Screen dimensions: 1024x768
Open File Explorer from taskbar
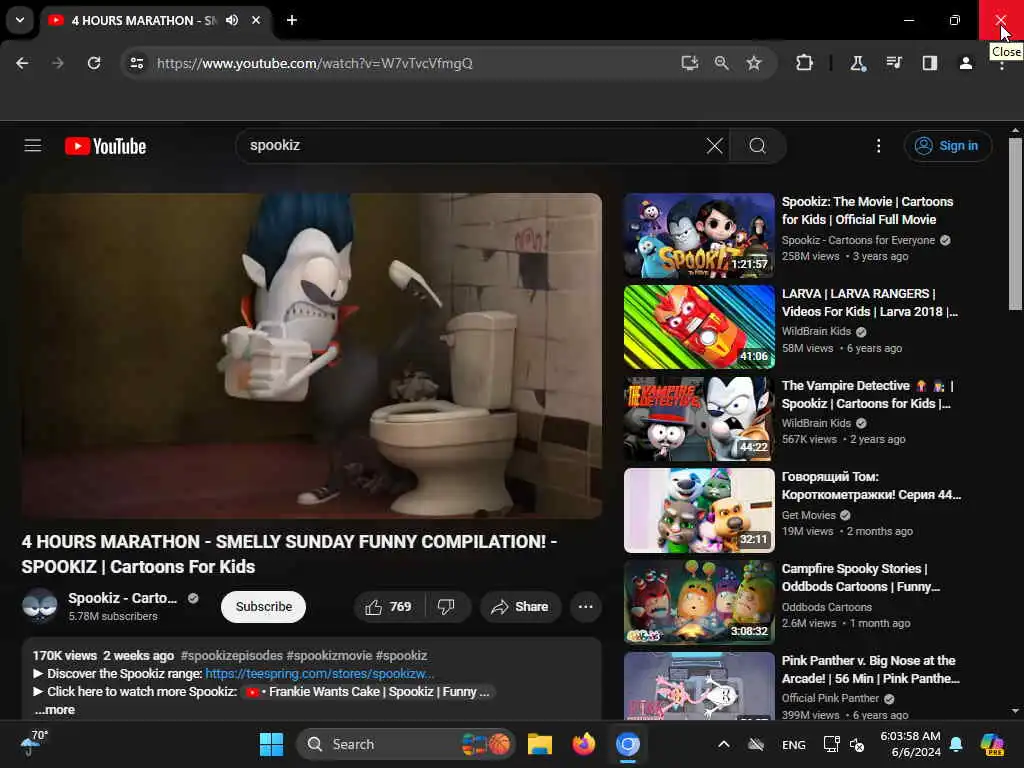[539, 744]
